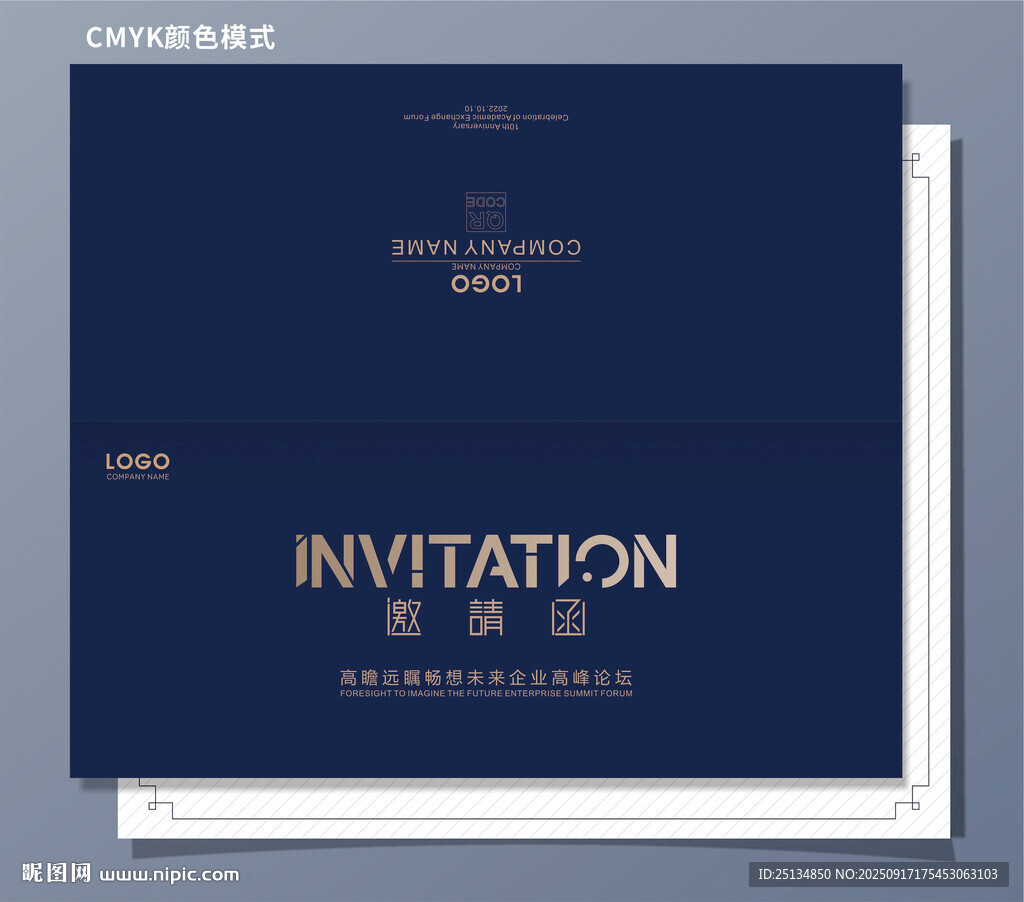Click the inverted "2022.10.10" date

coord(487,108)
